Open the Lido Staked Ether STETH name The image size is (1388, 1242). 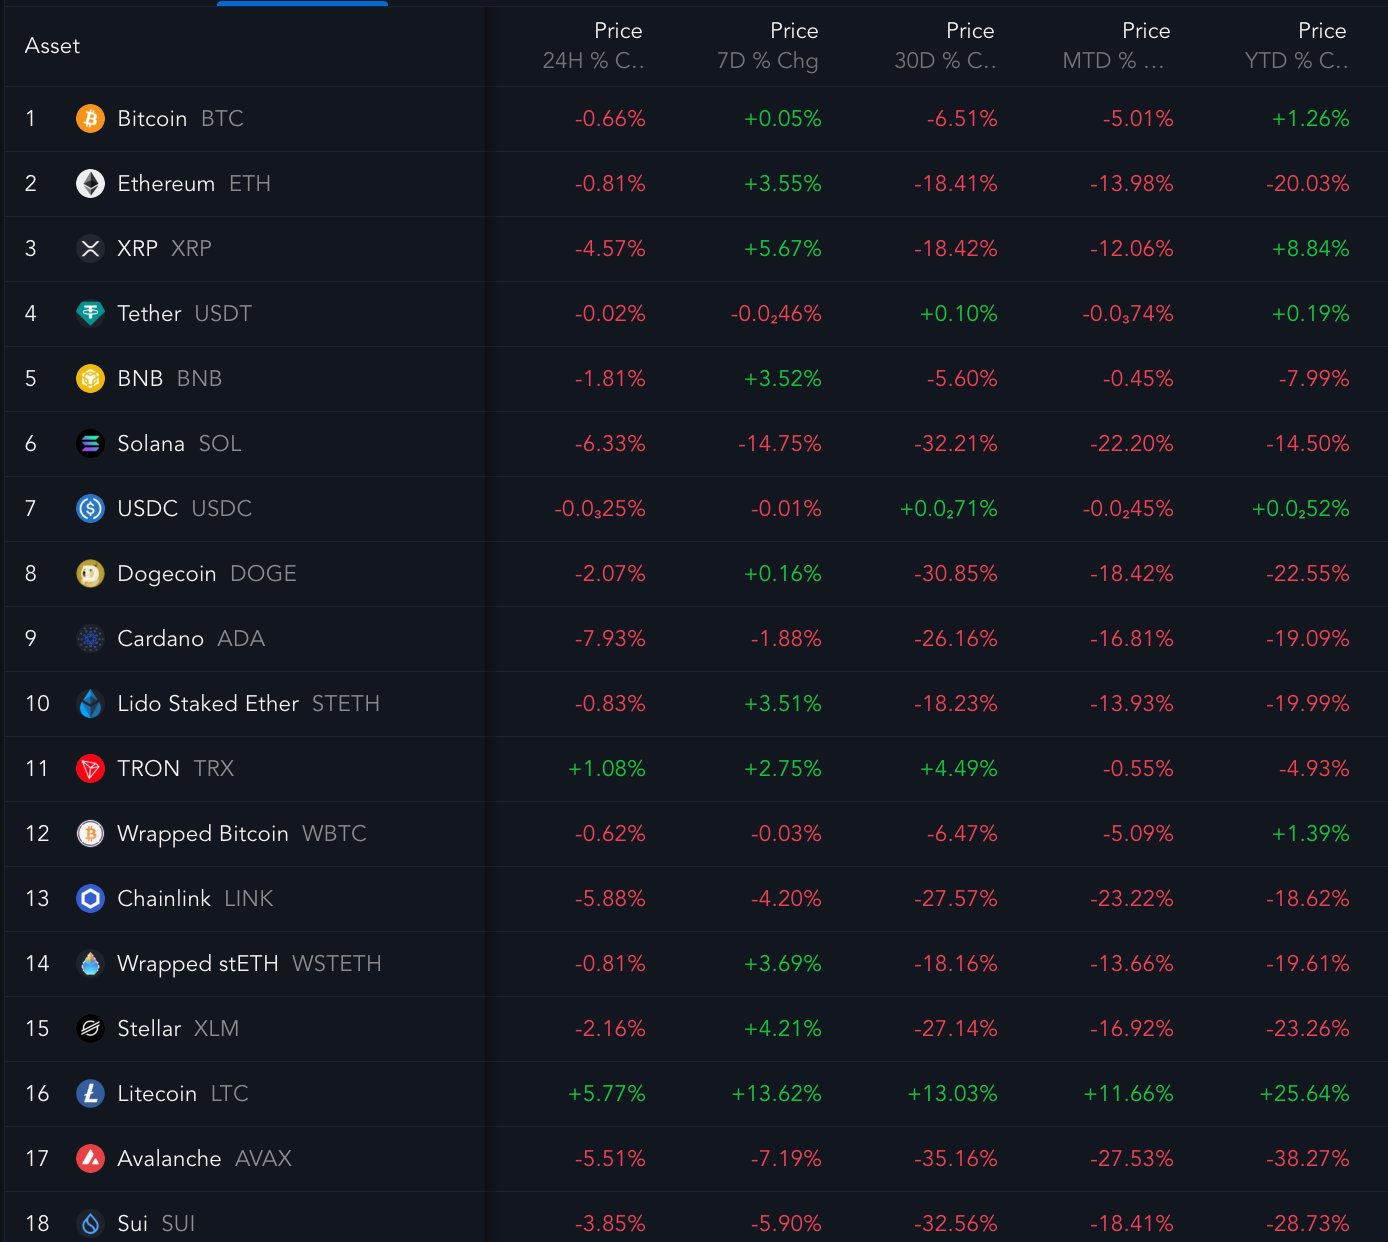pos(248,704)
